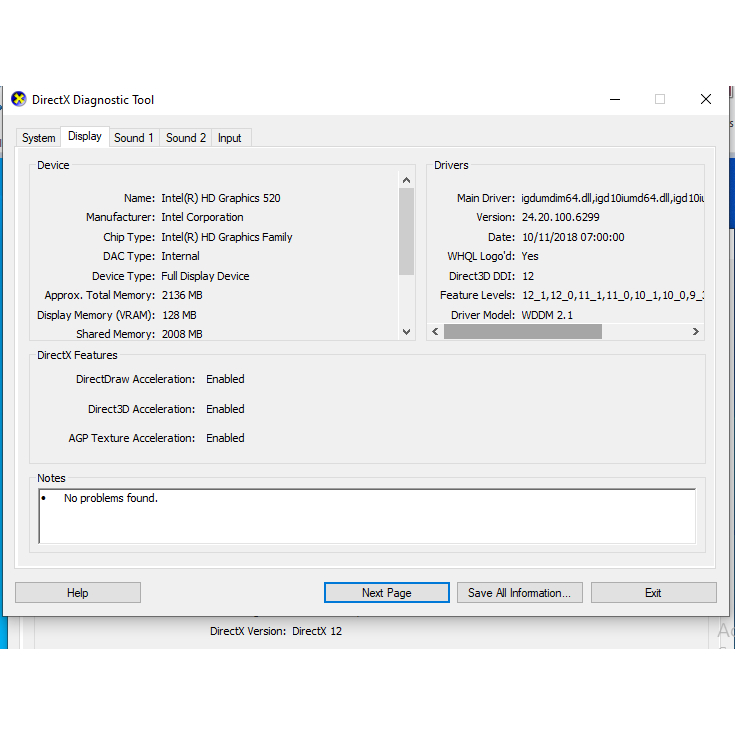
Task: Go to the Sound 2 tab
Action: [186, 138]
